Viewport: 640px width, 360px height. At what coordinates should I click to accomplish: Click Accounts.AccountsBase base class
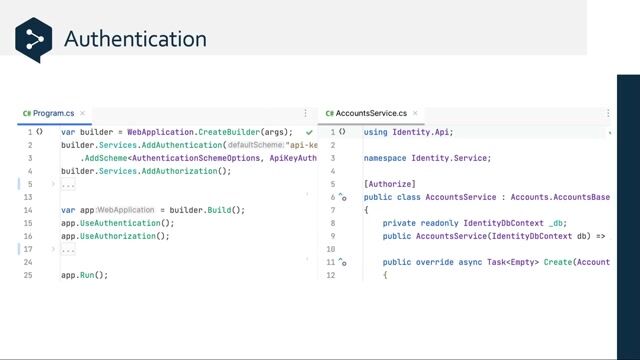560,197
